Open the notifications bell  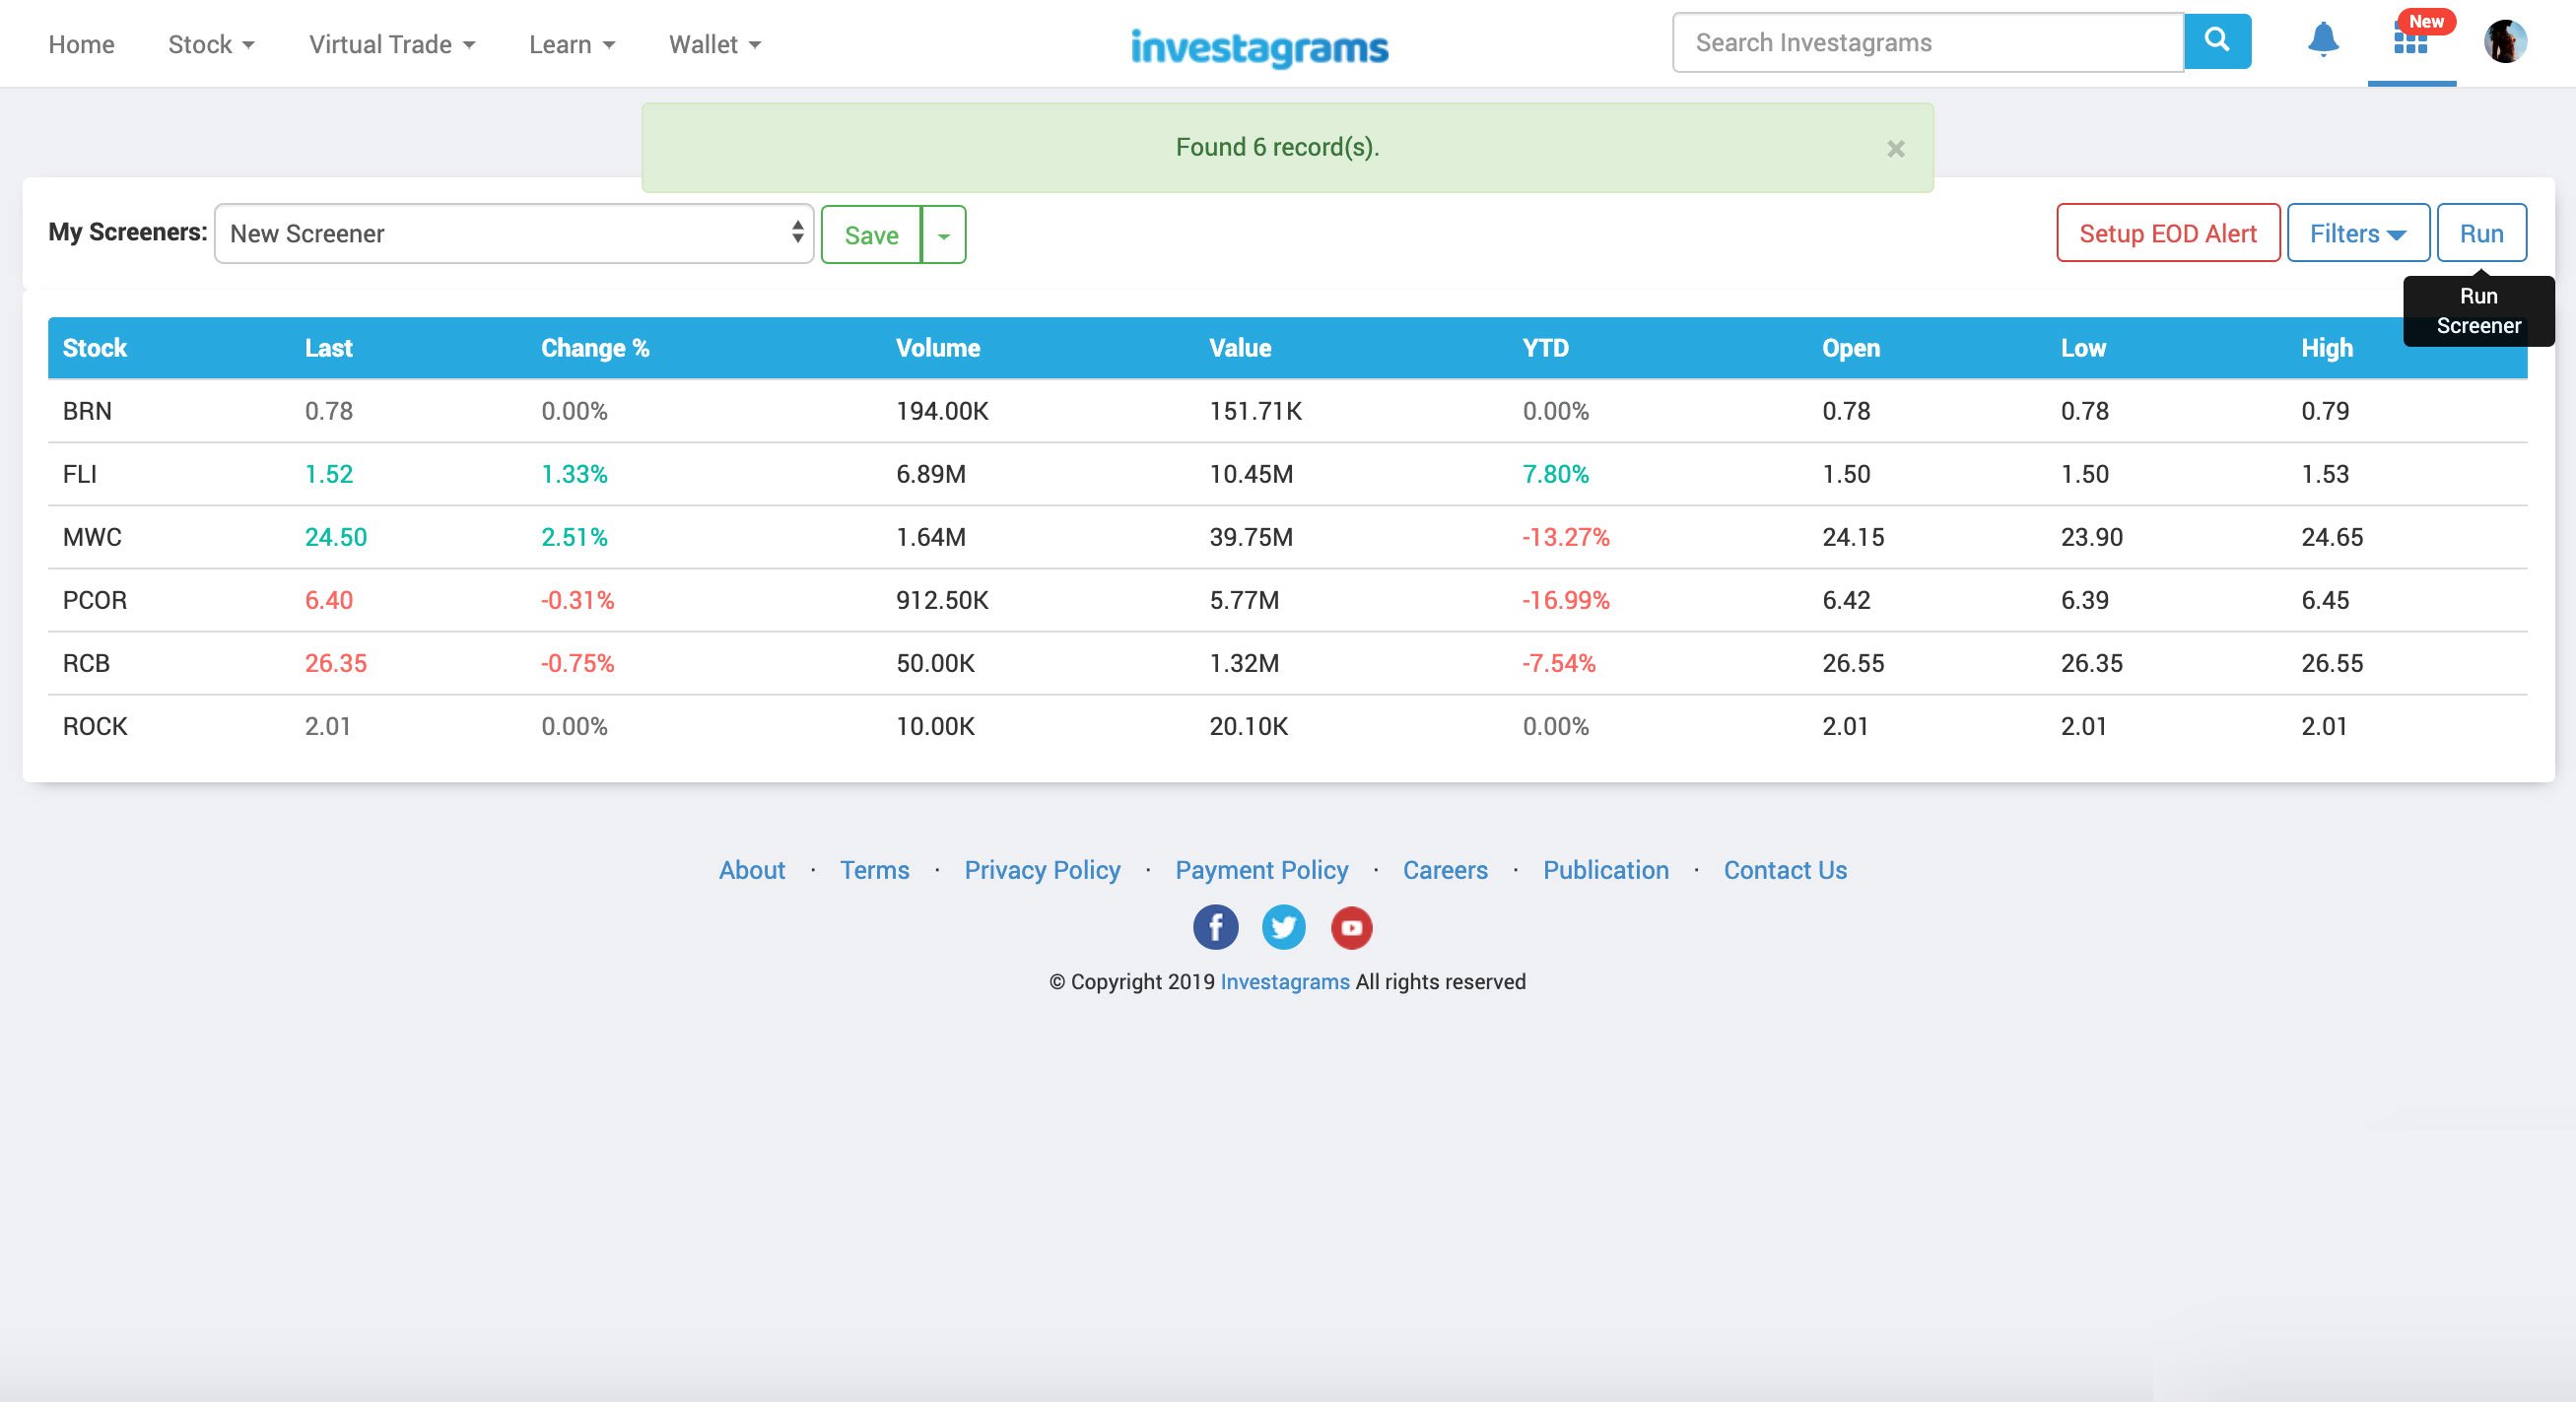[2323, 41]
